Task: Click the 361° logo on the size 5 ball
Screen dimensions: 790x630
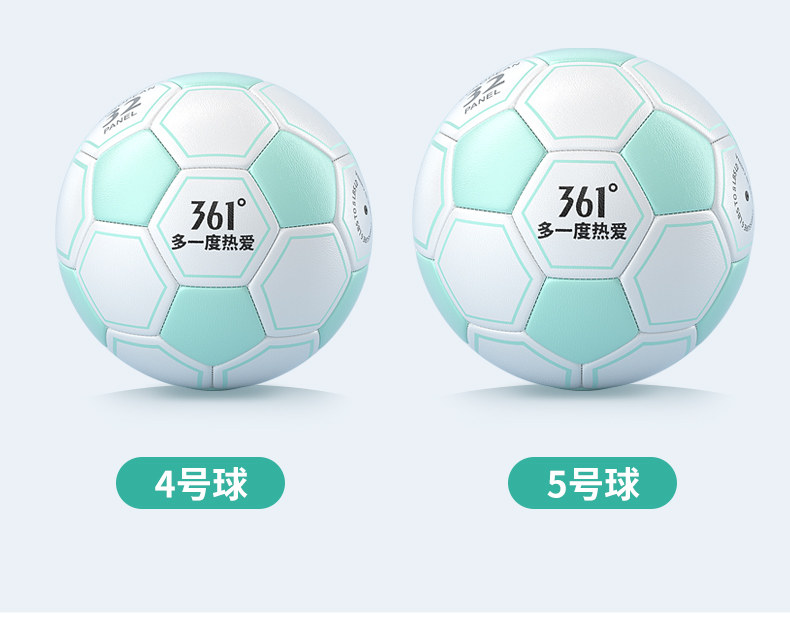Action: [x=587, y=200]
